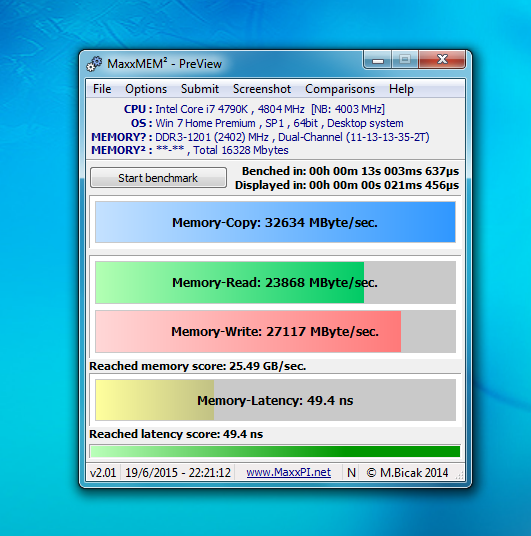Click the 'Displayed in' time readout

[x=347, y=185]
